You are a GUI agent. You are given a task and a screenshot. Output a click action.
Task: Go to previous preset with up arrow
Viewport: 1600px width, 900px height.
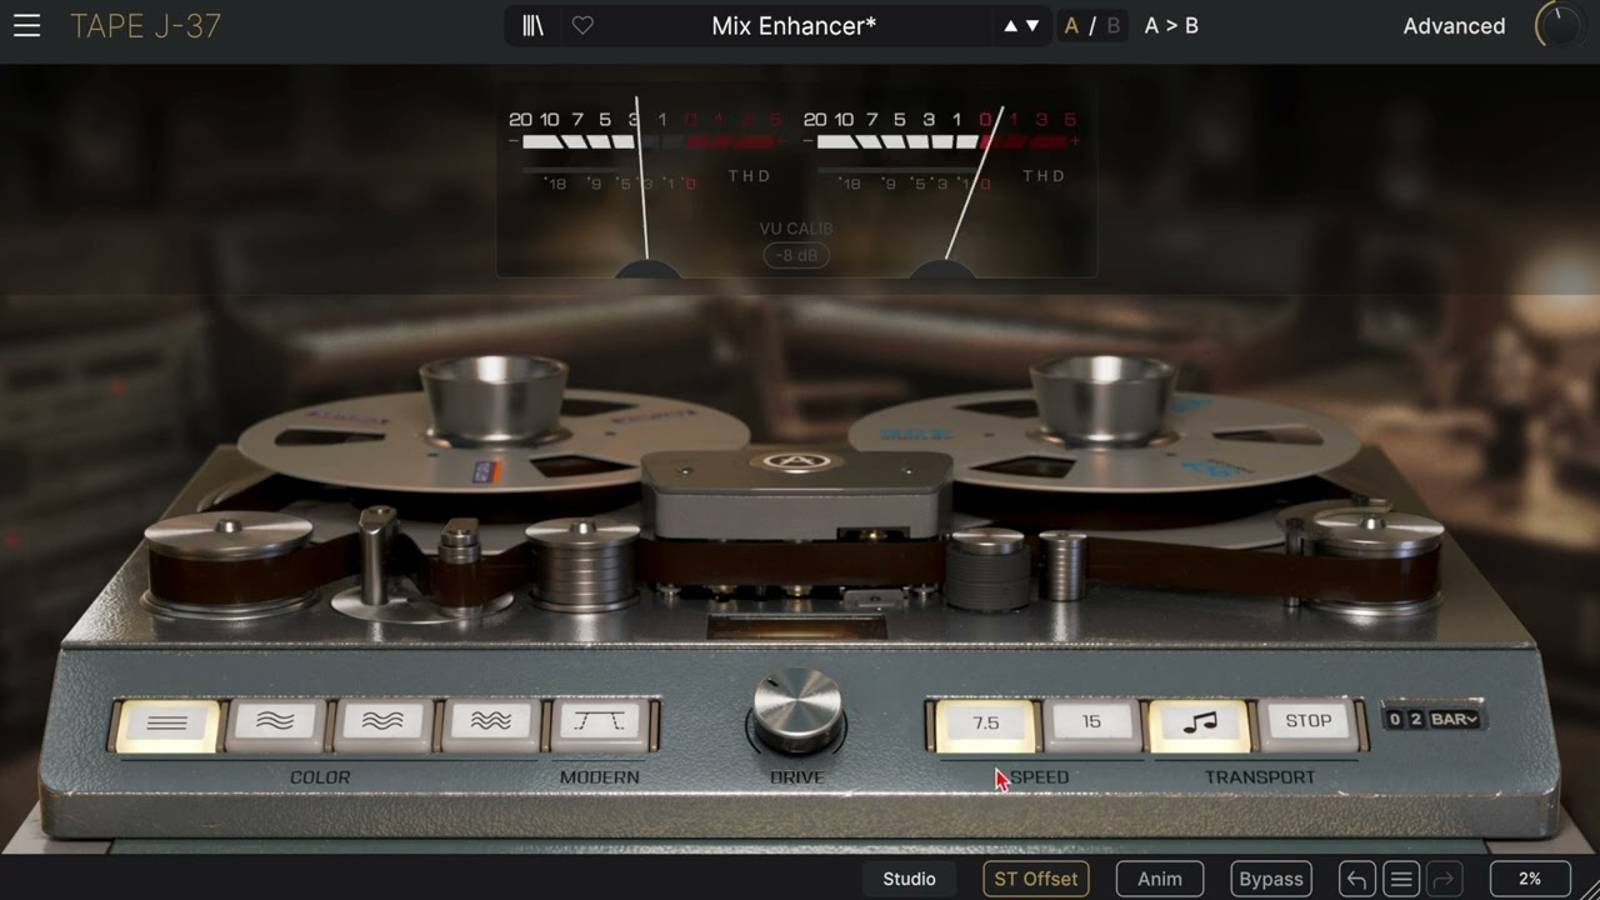click(x=1011, y=26)
